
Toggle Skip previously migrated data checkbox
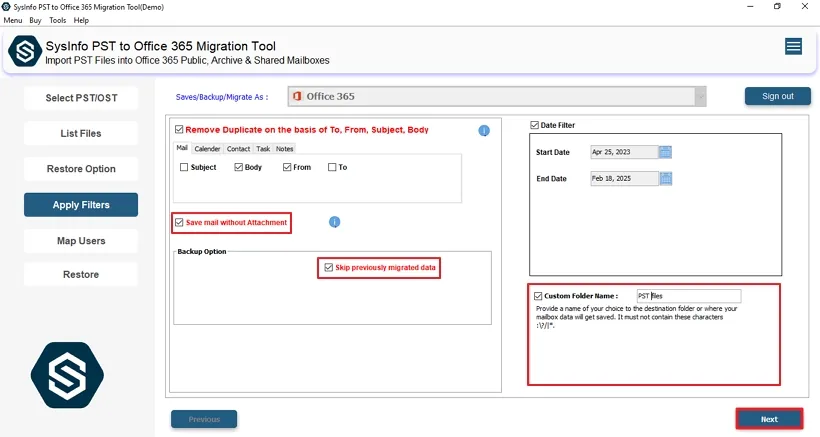click(328, 268)
